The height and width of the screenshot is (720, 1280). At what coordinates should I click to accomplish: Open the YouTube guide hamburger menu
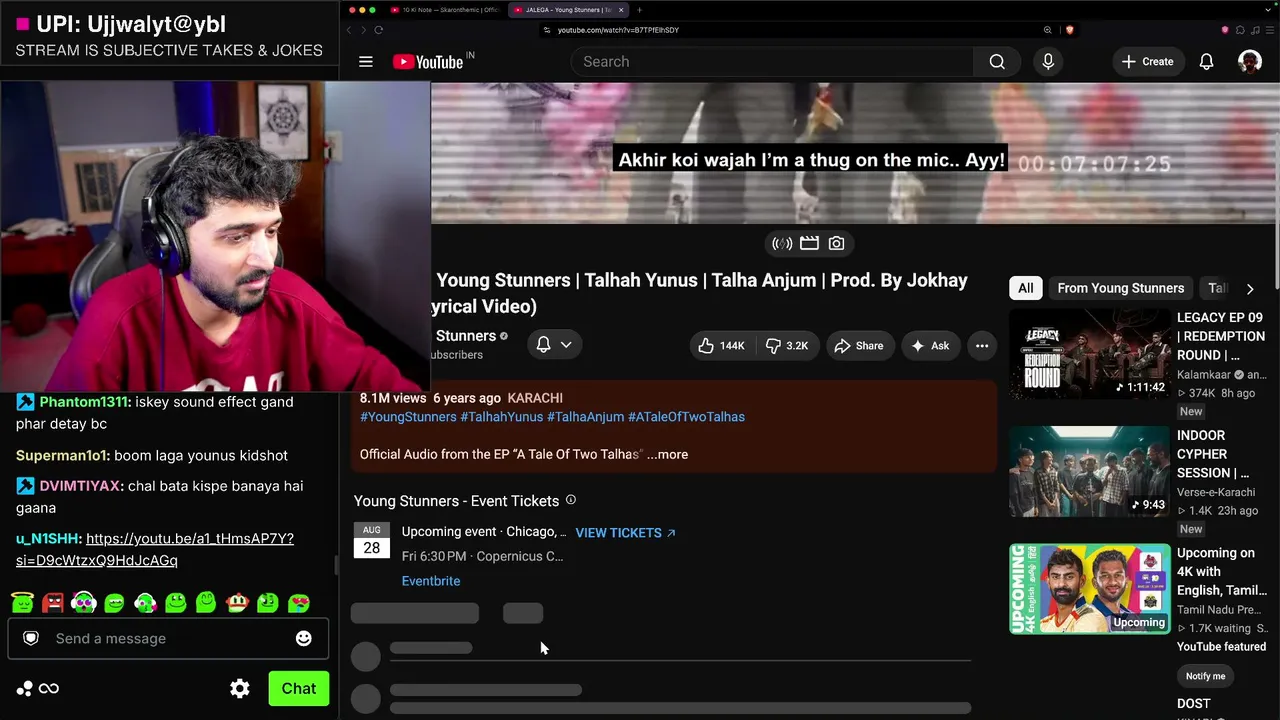[x=366, y=62]
